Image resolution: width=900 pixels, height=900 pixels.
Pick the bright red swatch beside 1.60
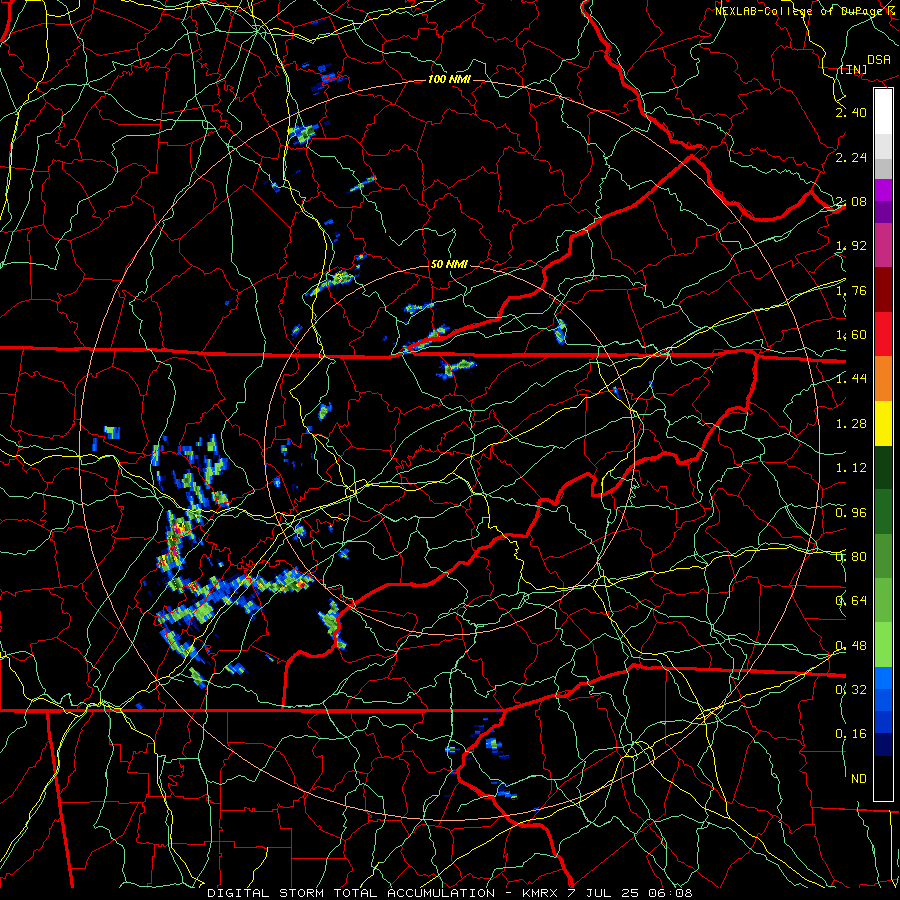883,334
